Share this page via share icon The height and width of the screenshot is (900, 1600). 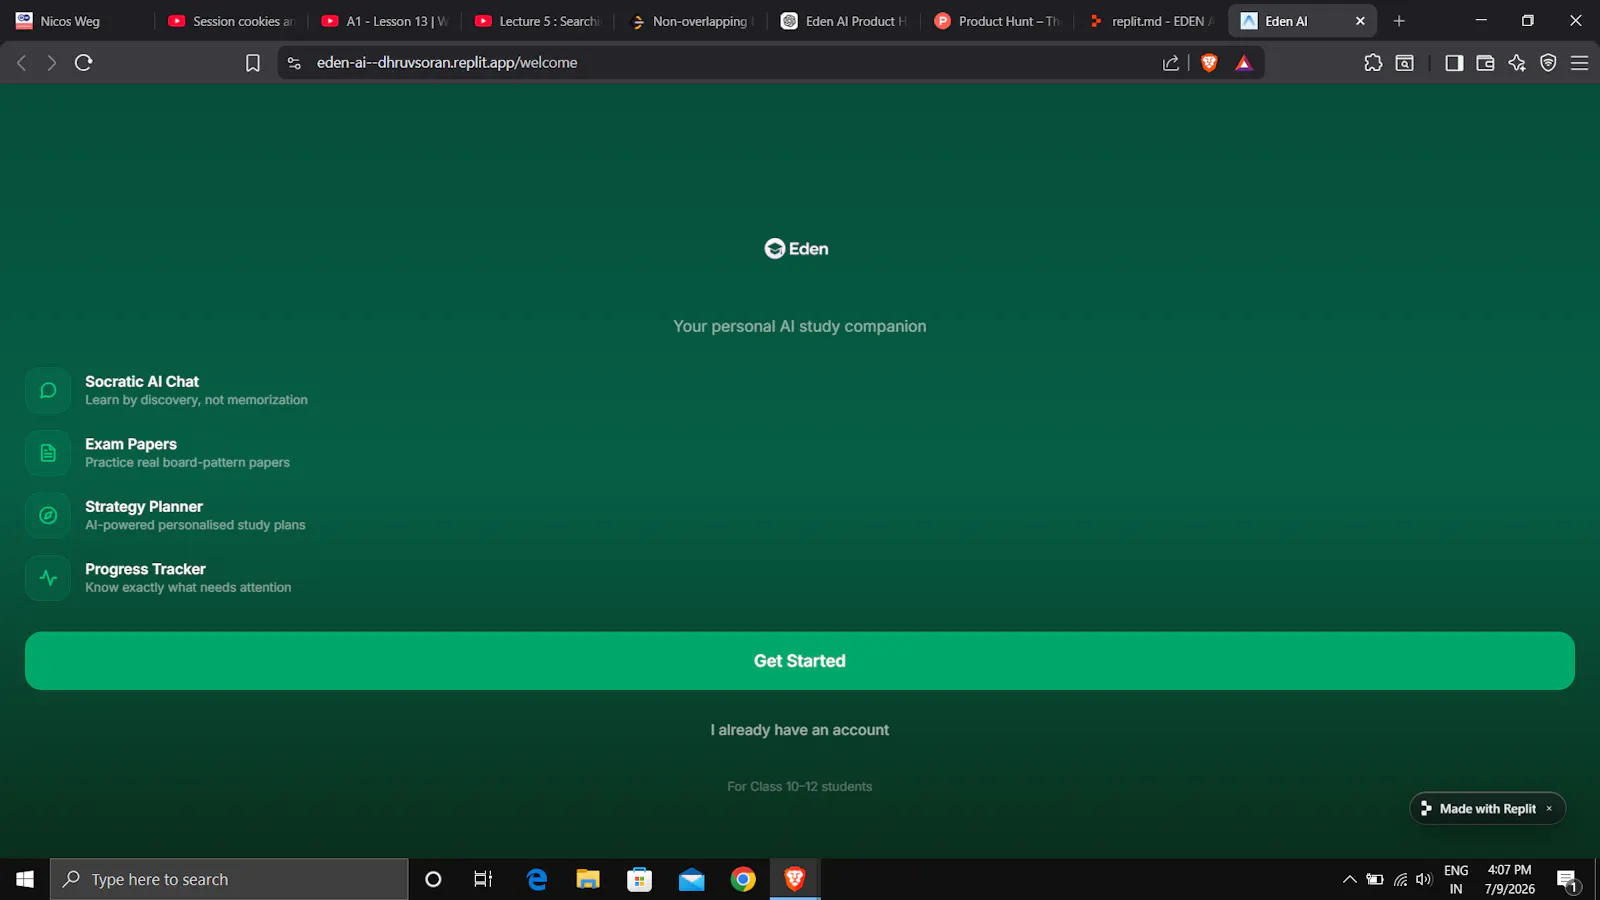click(x=1171, y=63)
